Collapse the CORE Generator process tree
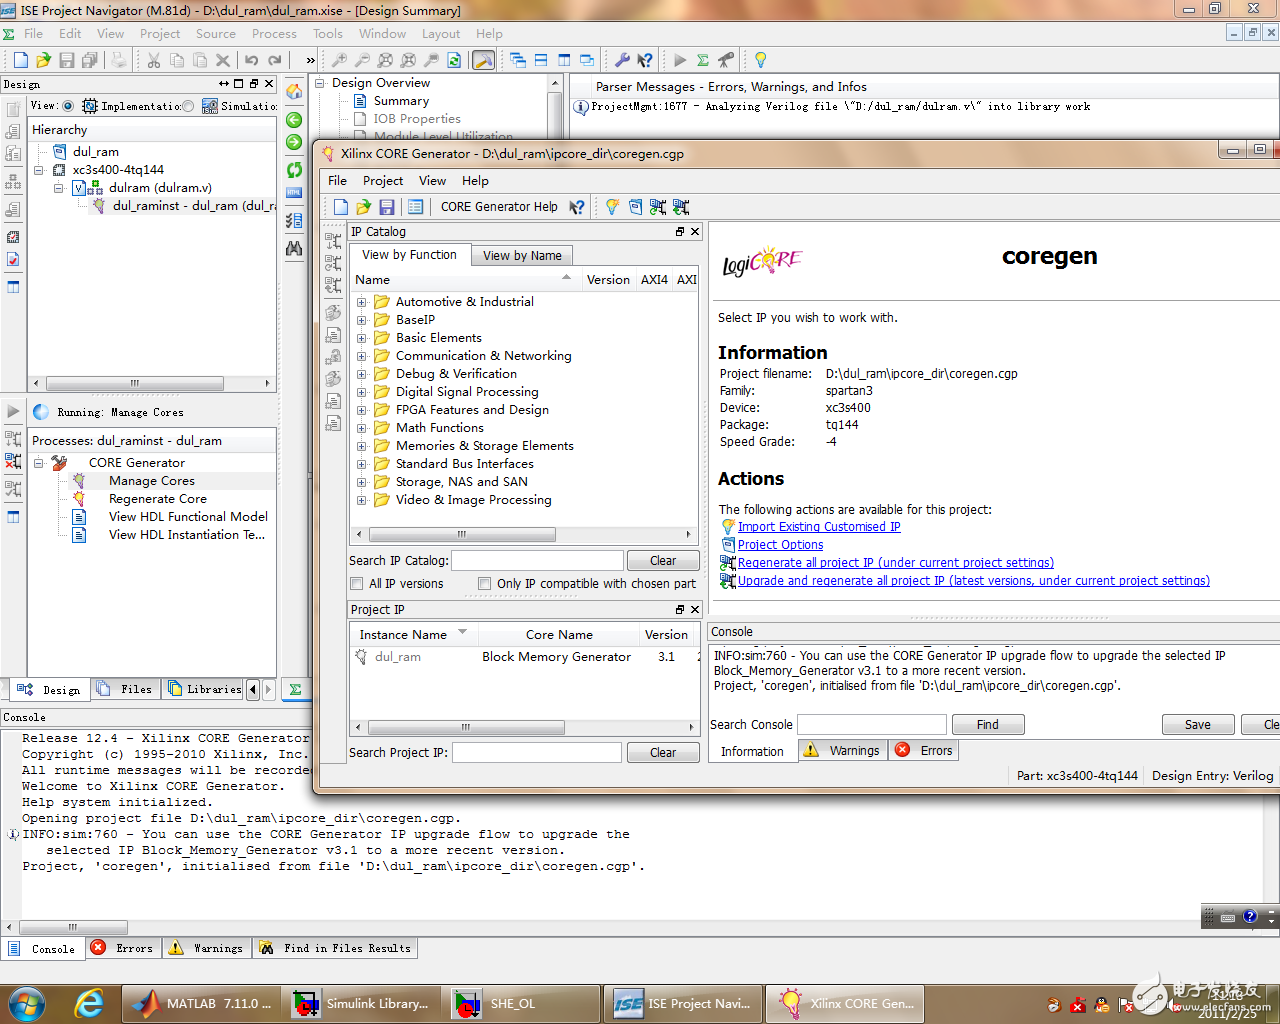Image resolution: width=1280 pixels, height=1024 pixels. (x=39, y=463)
